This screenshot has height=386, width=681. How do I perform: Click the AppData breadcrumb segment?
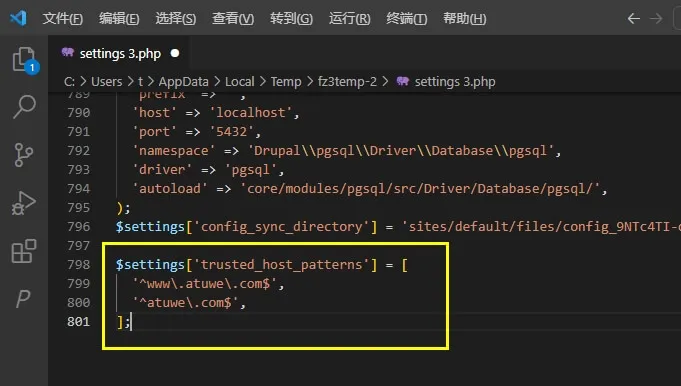coord(183,82)
